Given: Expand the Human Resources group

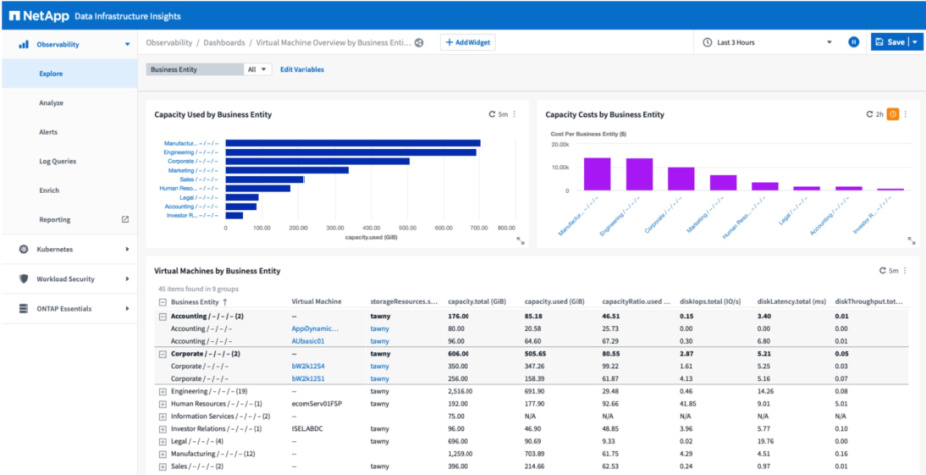Looking at the screenshot, I should coord(162,404).
